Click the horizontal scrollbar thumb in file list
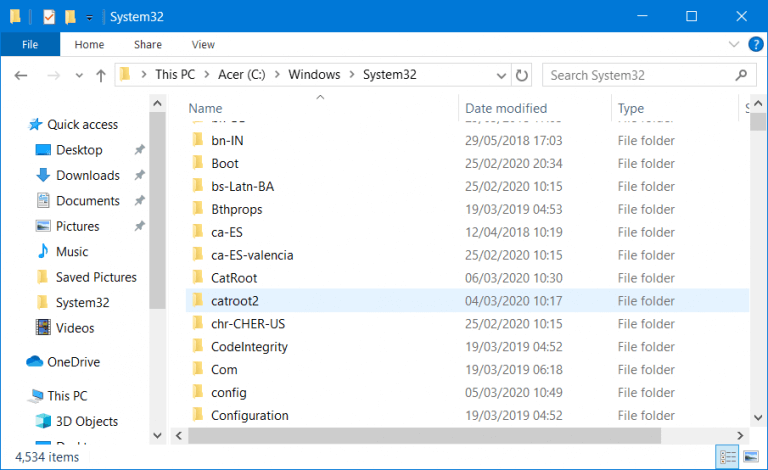The width and height of the screenshot is (768, 470). pyautogui.click(x=424, y=435)
